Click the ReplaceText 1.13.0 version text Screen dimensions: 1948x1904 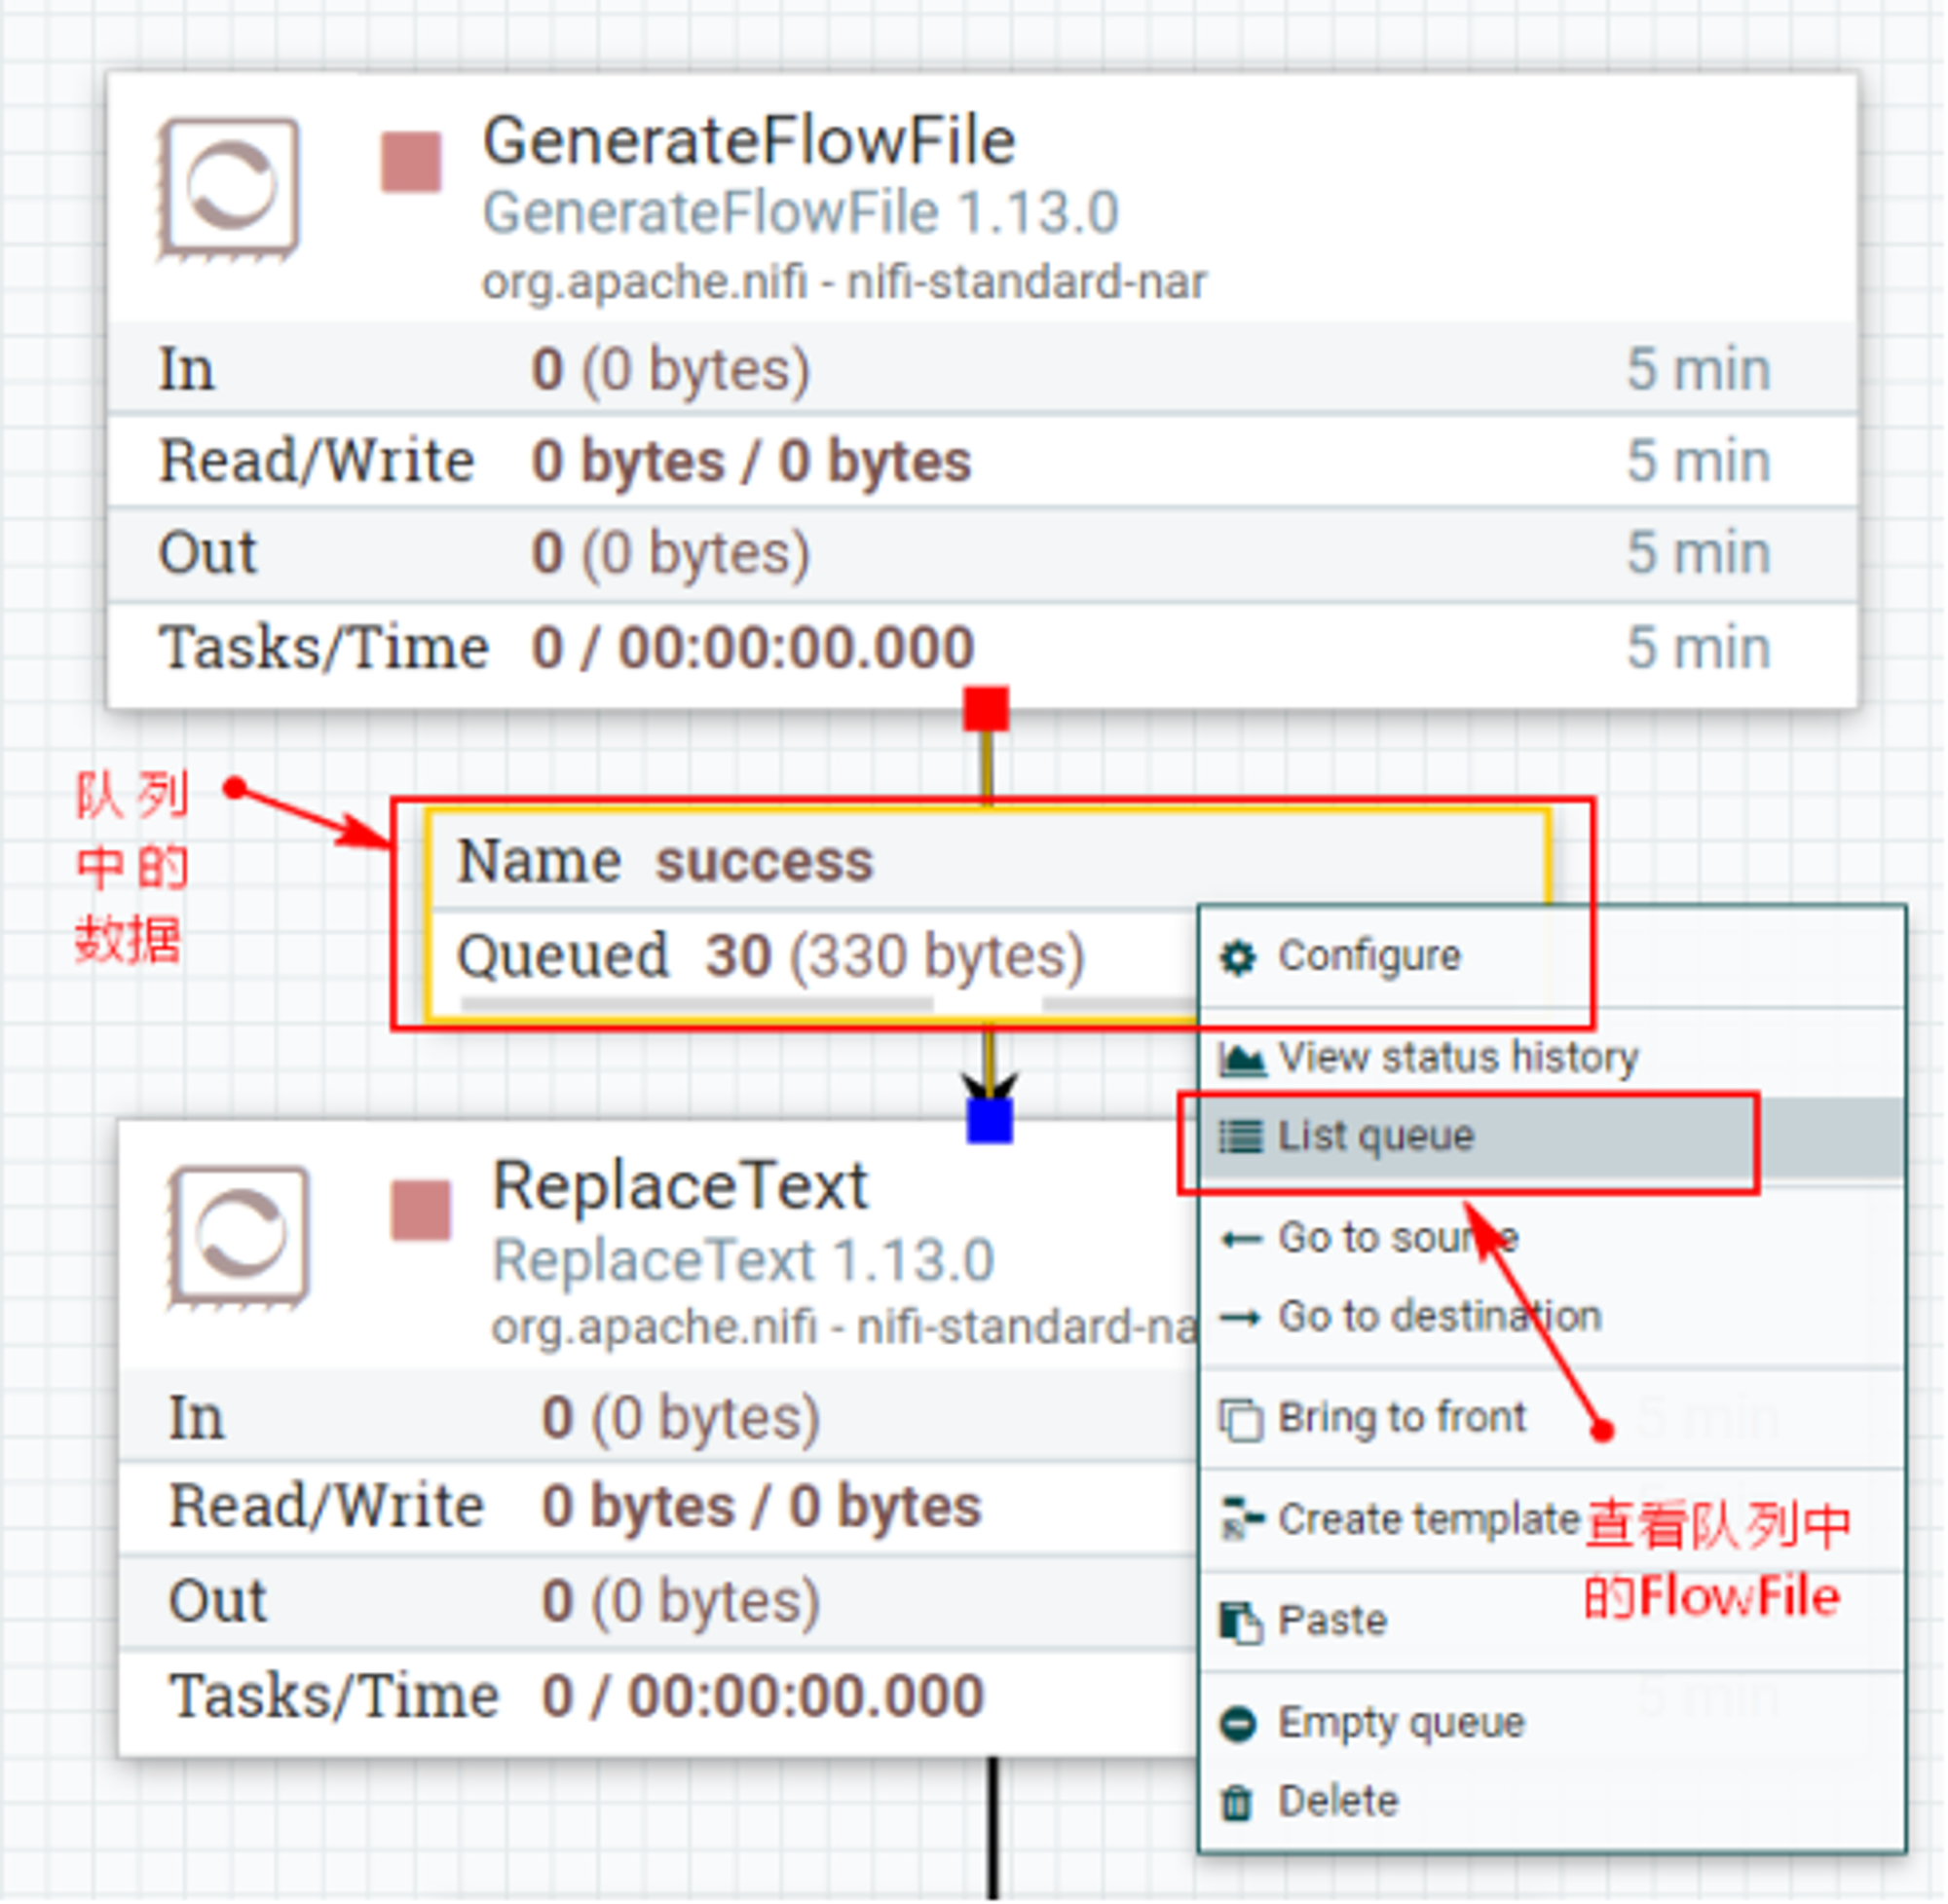point(745,1262)
